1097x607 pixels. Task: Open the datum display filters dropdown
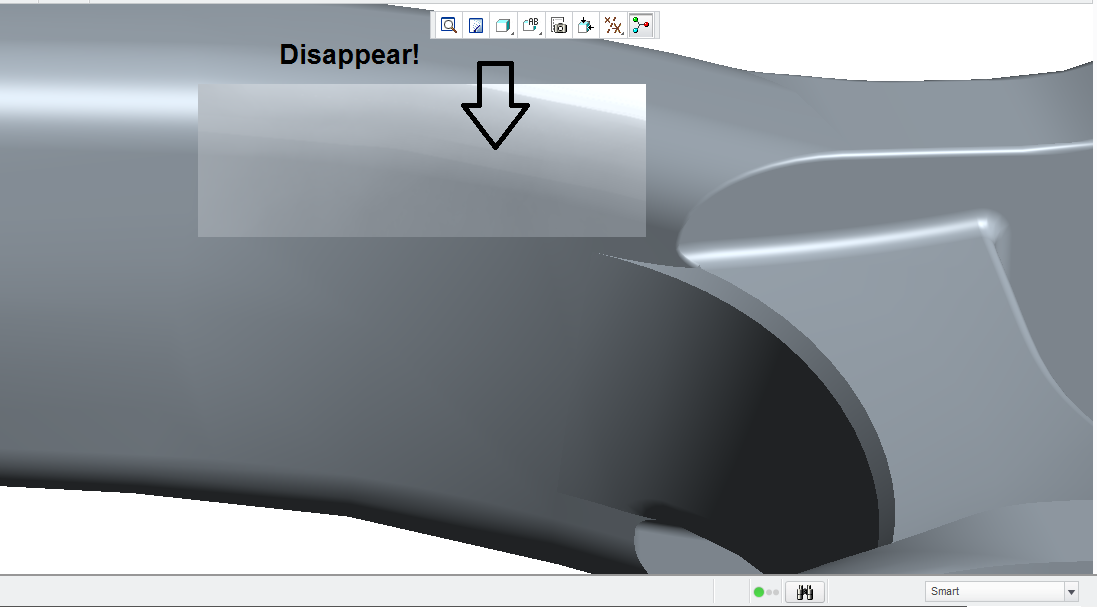(x=614, y=26)
